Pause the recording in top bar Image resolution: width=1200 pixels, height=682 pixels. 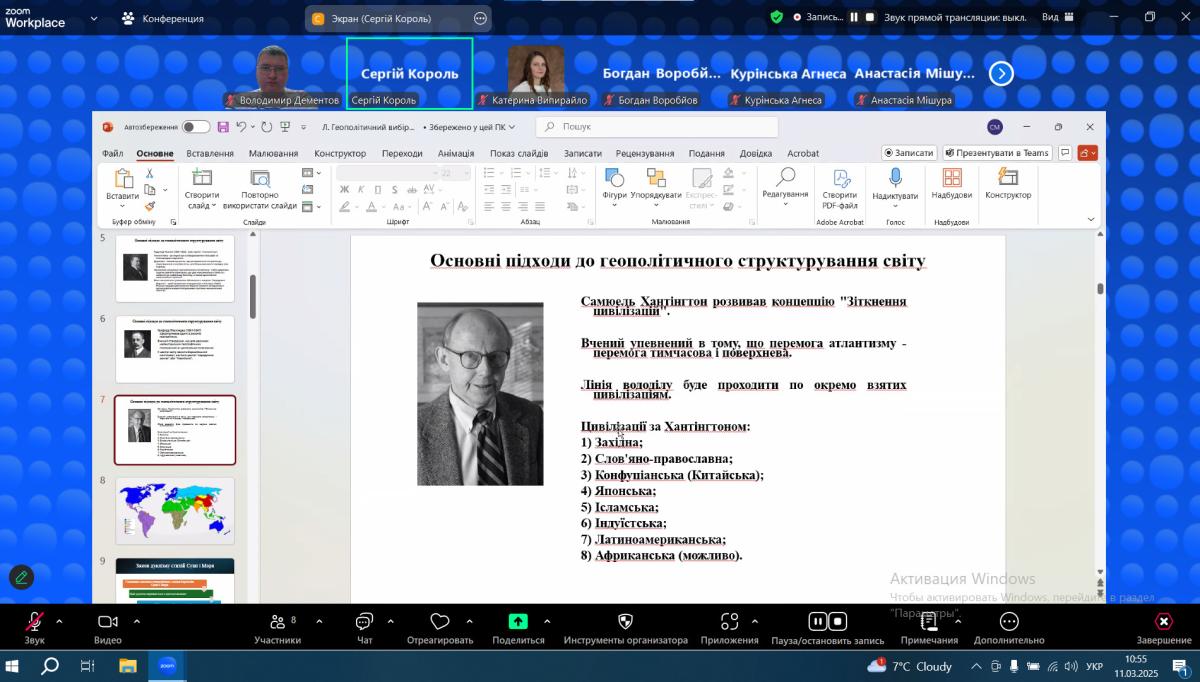pyautogui.click(x=854, y=17)
